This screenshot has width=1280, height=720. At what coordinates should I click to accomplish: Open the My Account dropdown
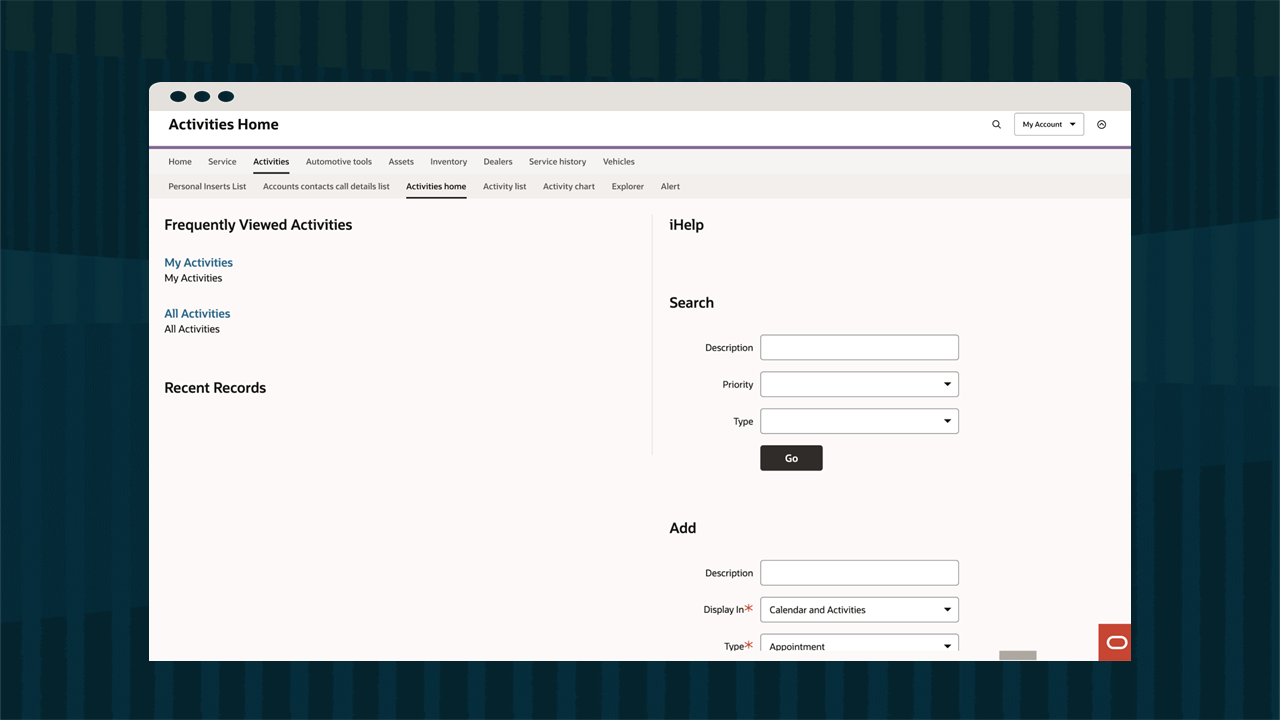coord(1047,124)
